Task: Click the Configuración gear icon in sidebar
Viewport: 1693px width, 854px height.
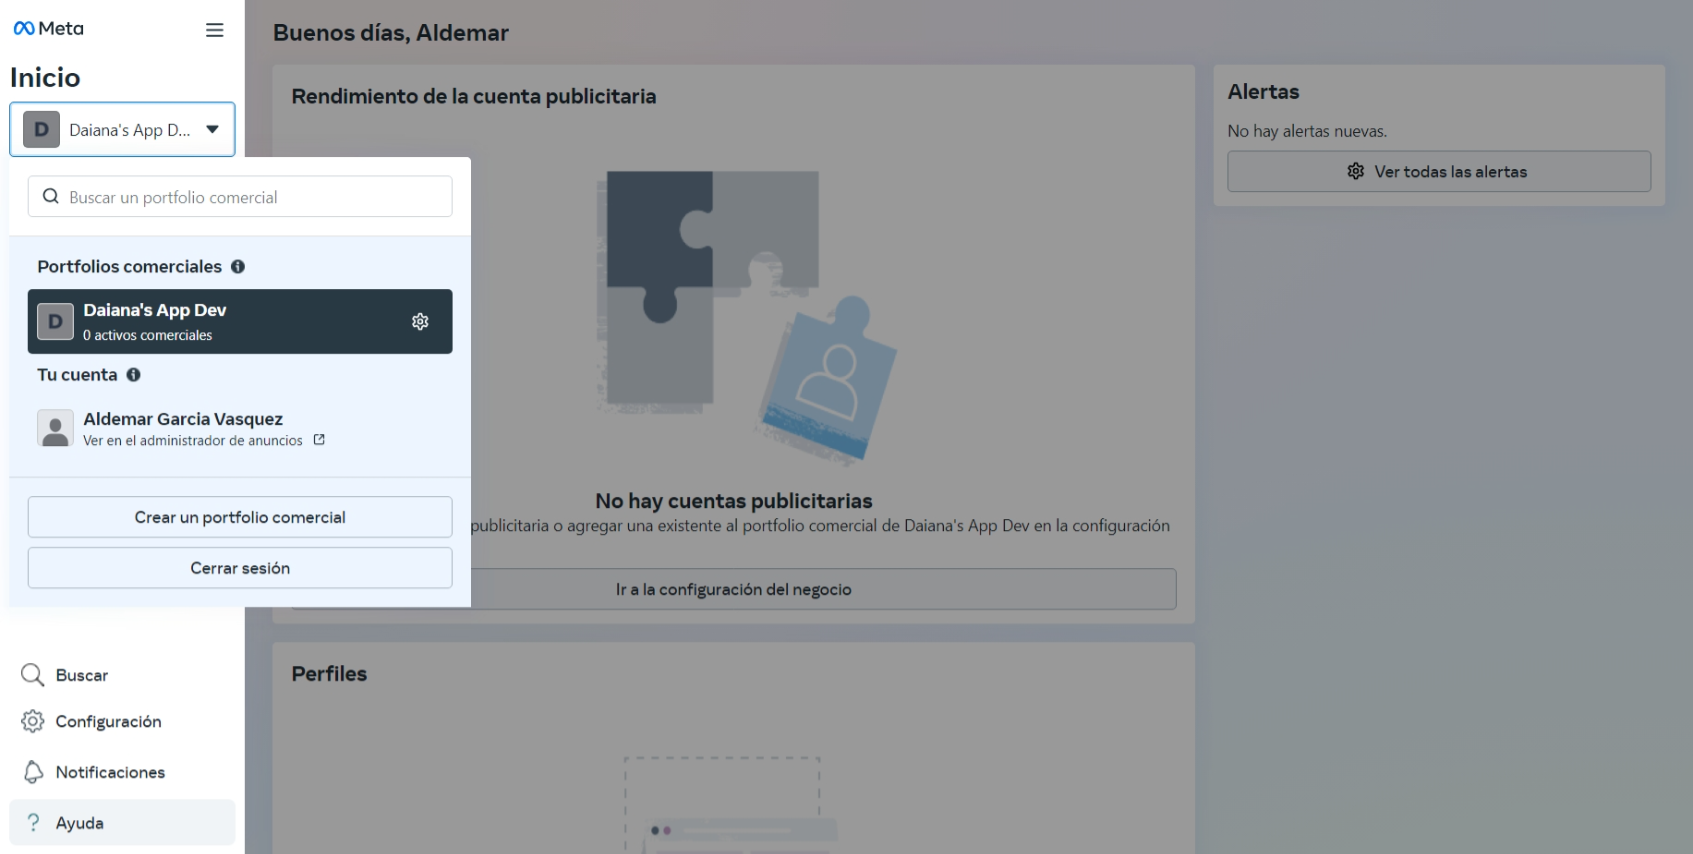Action: tap(33, 721)
